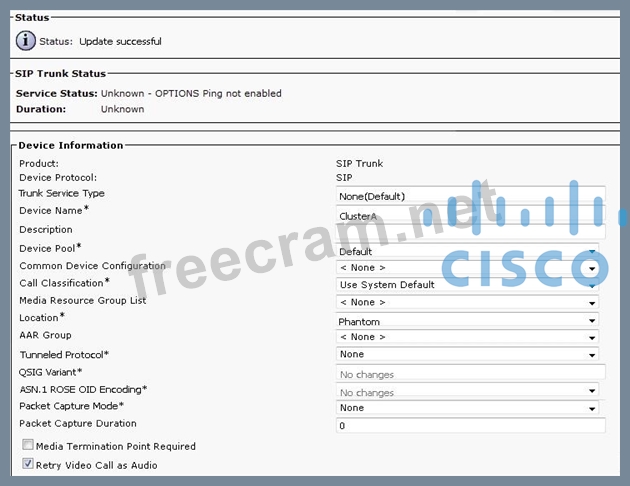Viewport: 630px width, 486px height.
Task: Enable Media Termination Point Required checkbox
Action: pyautogui.click(x=28, y=446)
